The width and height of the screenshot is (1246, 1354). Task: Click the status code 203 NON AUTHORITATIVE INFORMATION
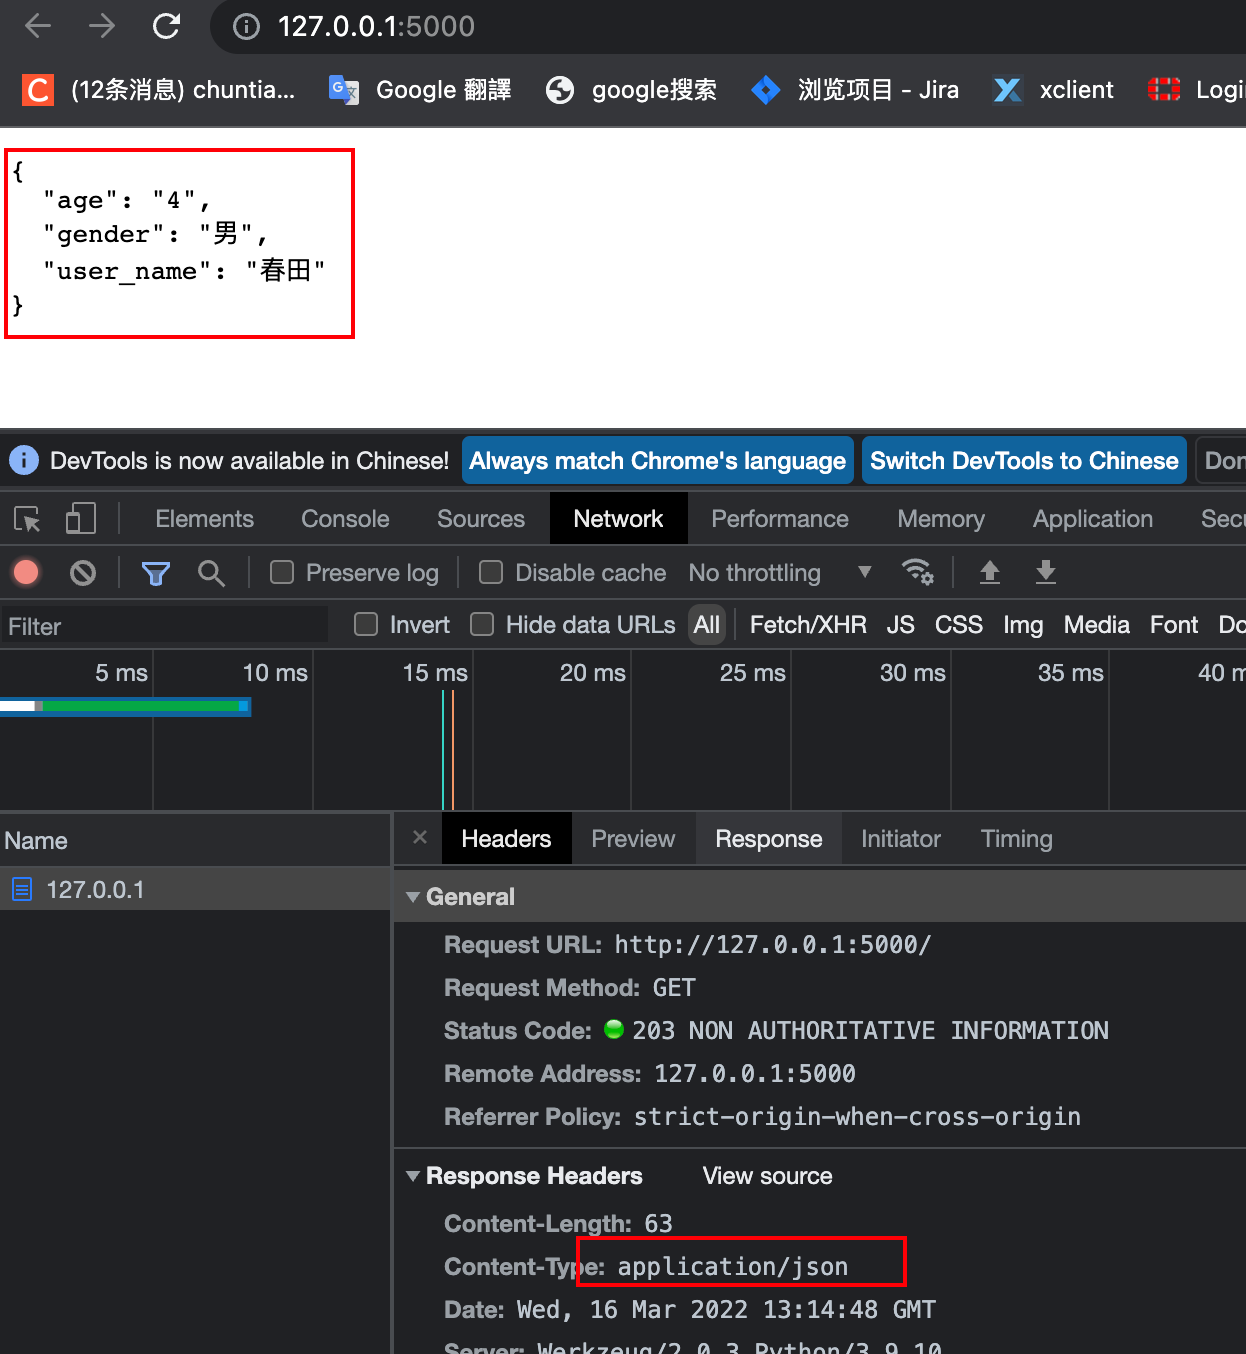coord(870,1031)
